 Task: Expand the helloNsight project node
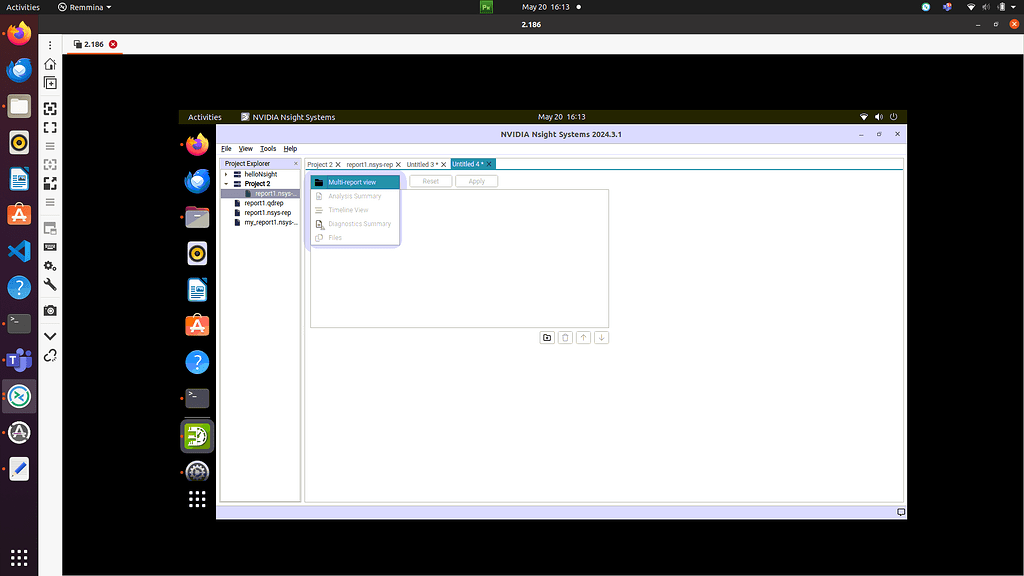click(x=228, y=173)
